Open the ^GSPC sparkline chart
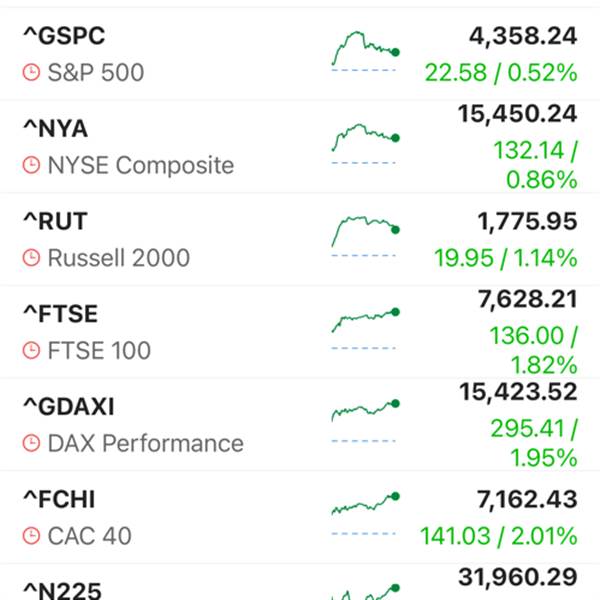Viewport: 600px width, 600px height. (x=365, y=51)
